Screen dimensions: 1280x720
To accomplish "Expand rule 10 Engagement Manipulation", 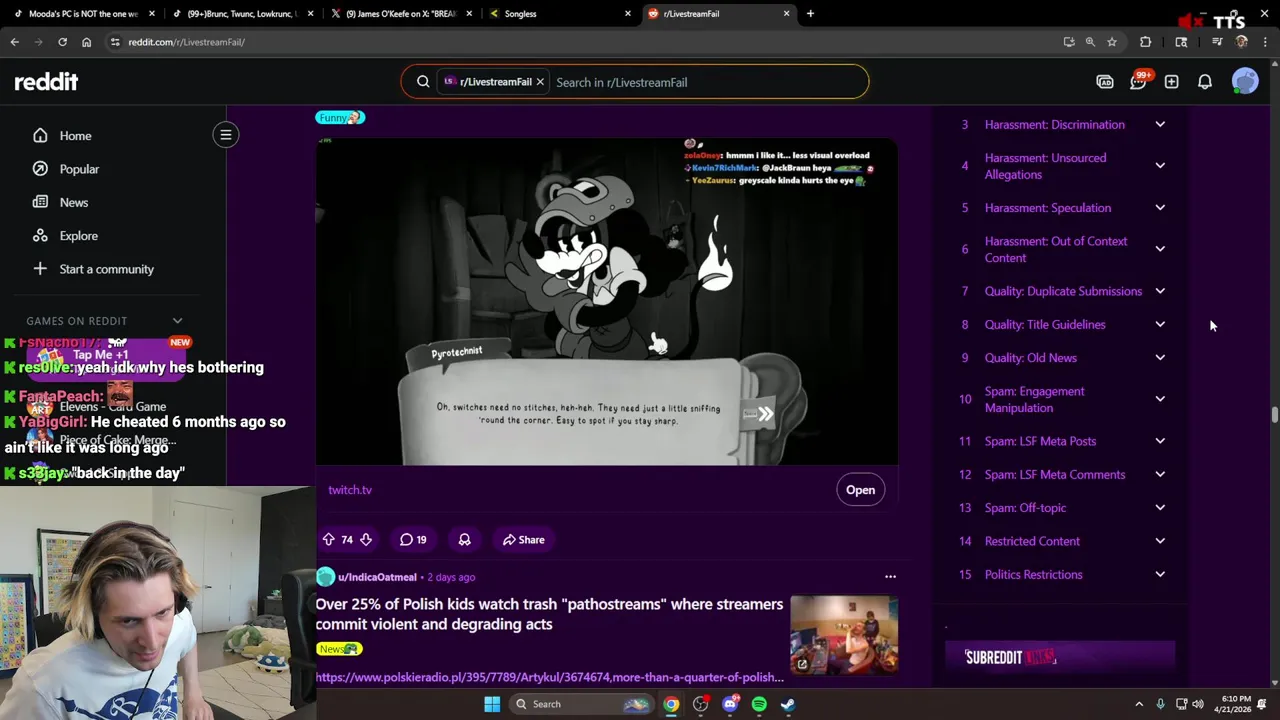I will pyautogui.click(x=1160, y=399).
